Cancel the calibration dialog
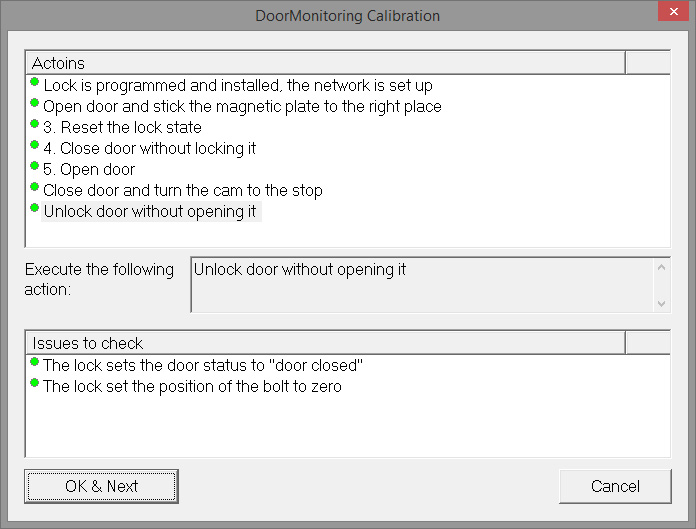Screen dimensions: 696x529 point(615,487)
